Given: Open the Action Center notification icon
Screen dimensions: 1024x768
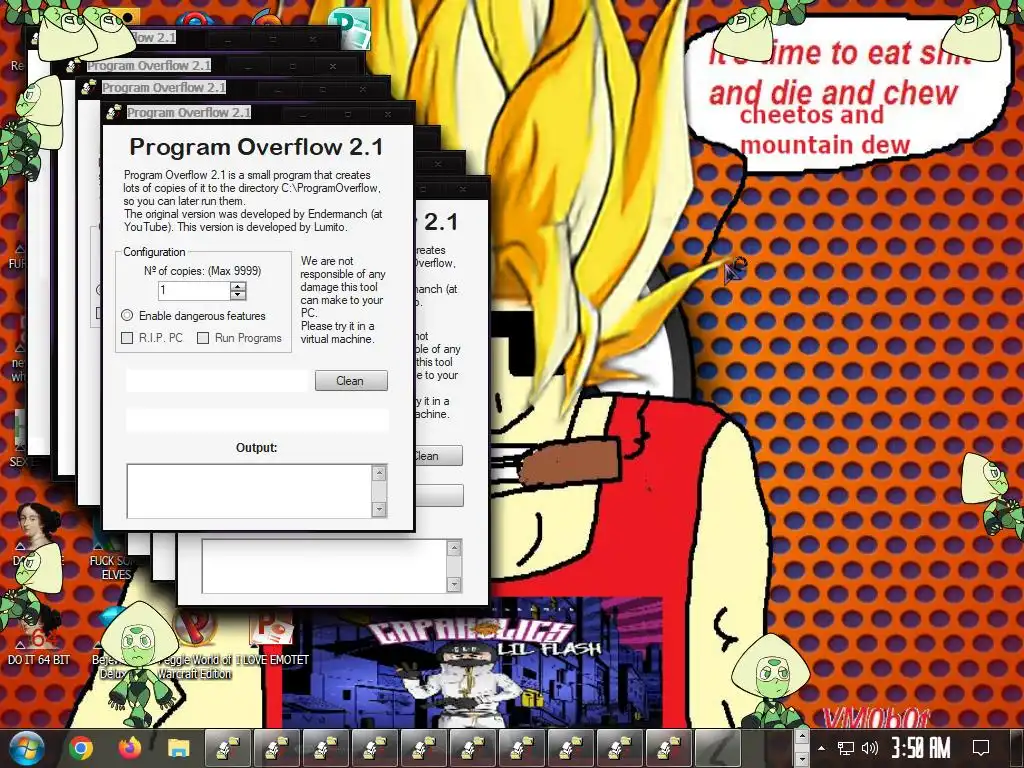Looking at the screenshot, I should 980,748.
